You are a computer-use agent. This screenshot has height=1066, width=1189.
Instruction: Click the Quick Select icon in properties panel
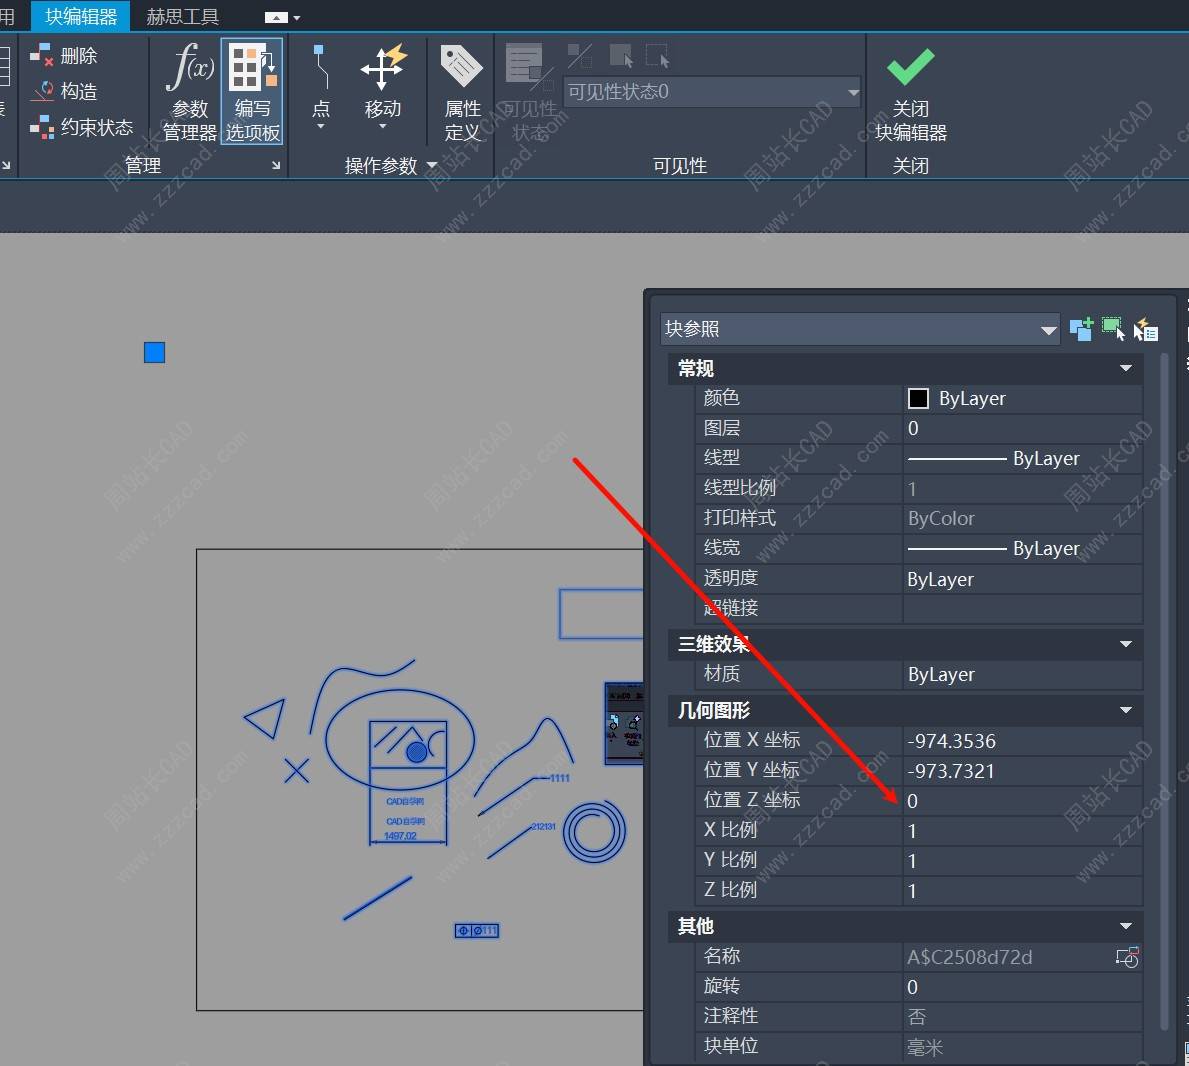(1145, 329)
